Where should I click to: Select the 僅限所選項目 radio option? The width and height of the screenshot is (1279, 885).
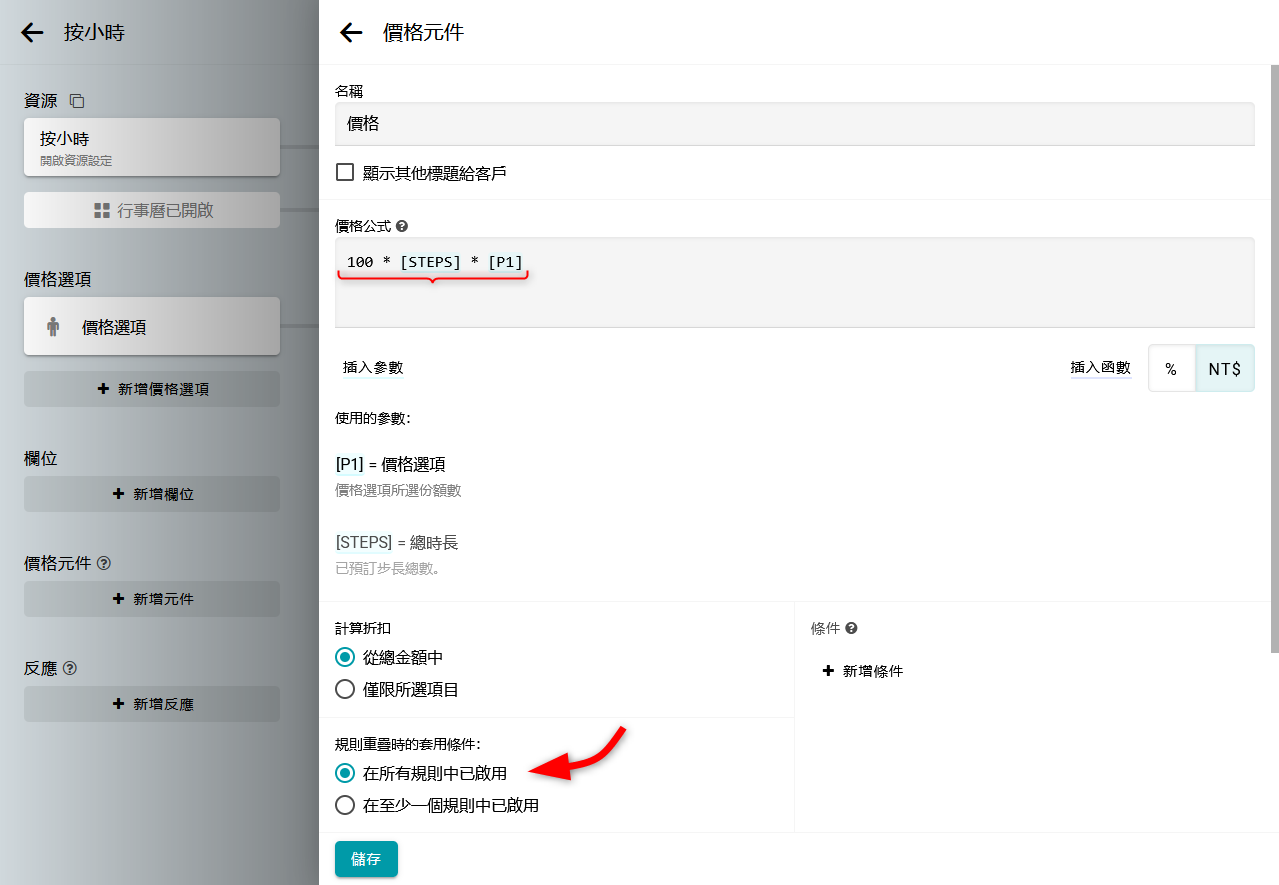tap(345, 689)
